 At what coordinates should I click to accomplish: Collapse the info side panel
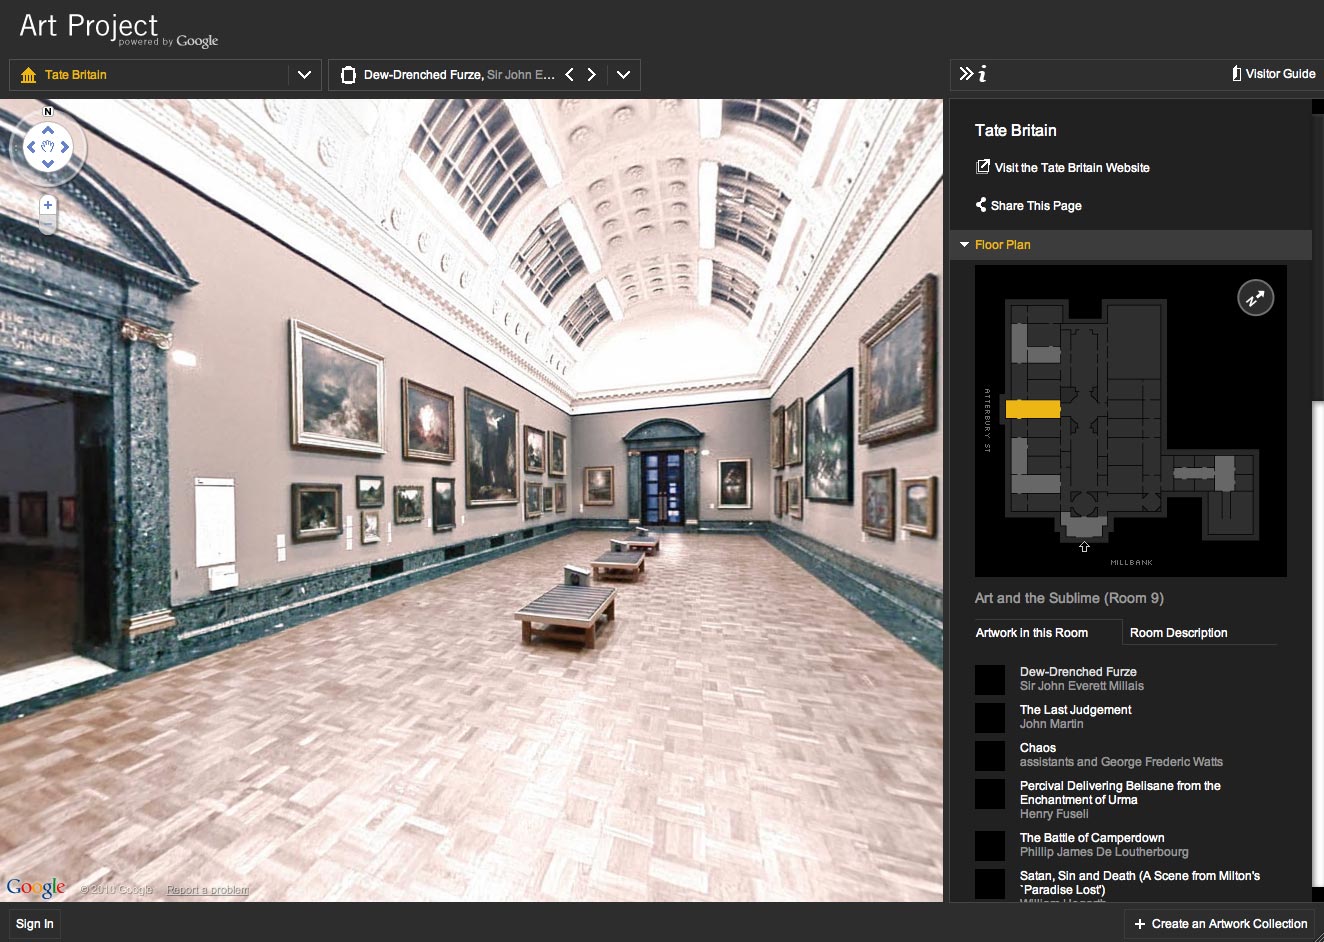(x=966, y=74)
